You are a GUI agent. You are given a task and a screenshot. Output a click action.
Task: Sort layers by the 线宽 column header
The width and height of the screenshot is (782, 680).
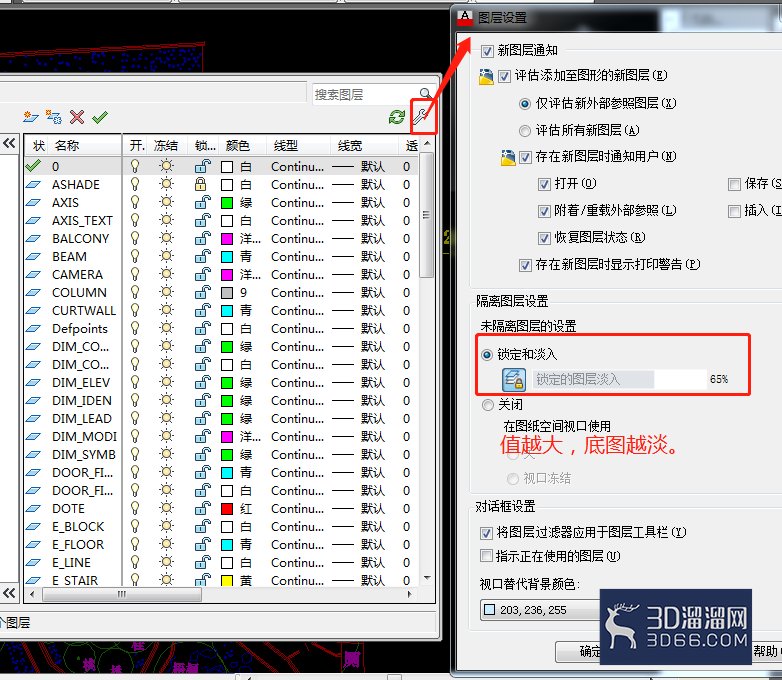(350, 146)
